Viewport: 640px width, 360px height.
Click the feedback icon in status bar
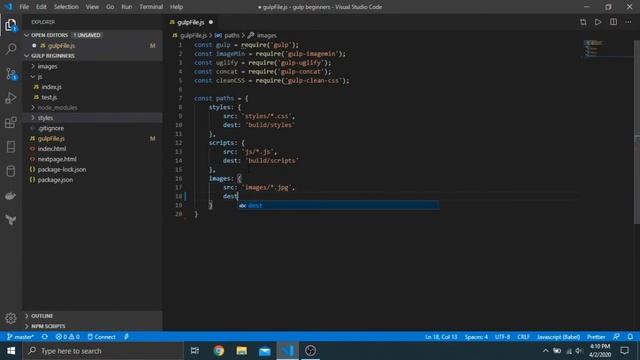point(616,337)
